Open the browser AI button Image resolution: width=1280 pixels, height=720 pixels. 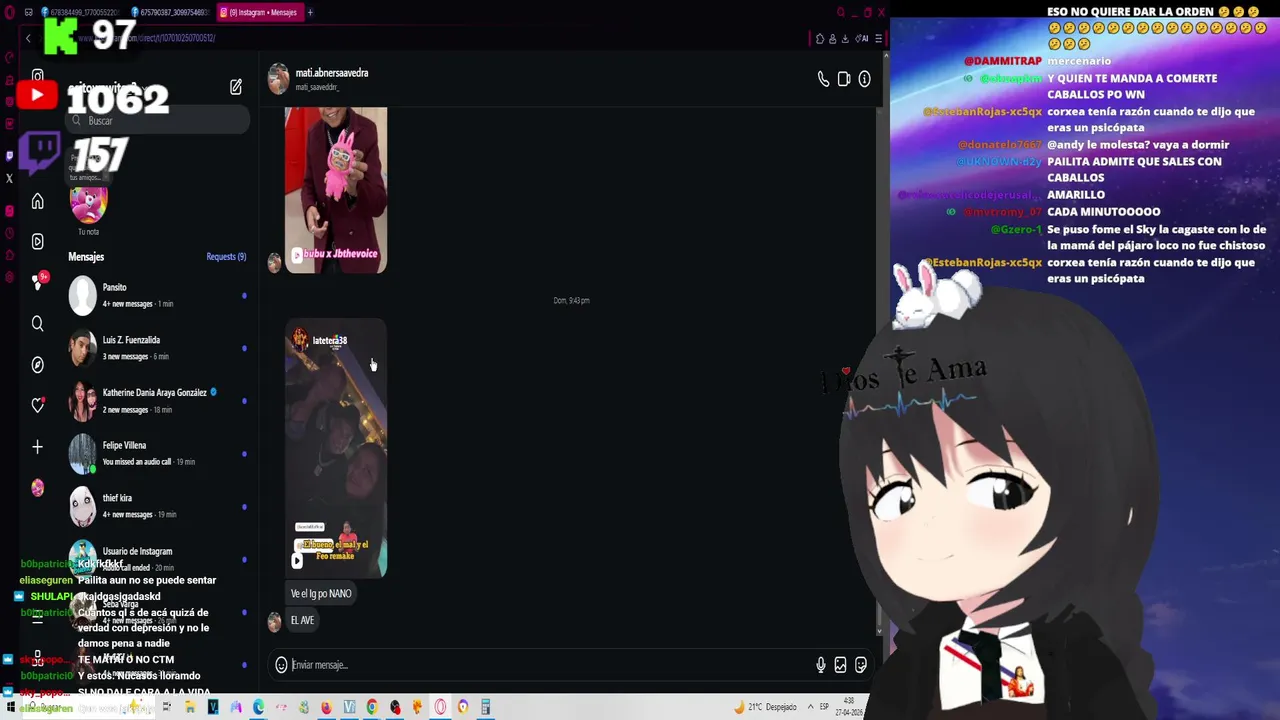[863, 39]
